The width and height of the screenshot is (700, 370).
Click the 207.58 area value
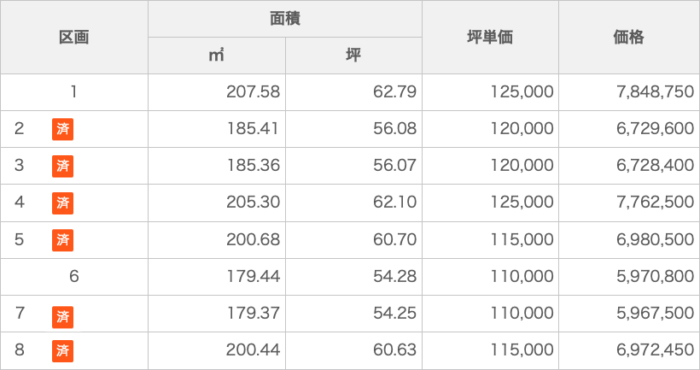click(253, 92)
